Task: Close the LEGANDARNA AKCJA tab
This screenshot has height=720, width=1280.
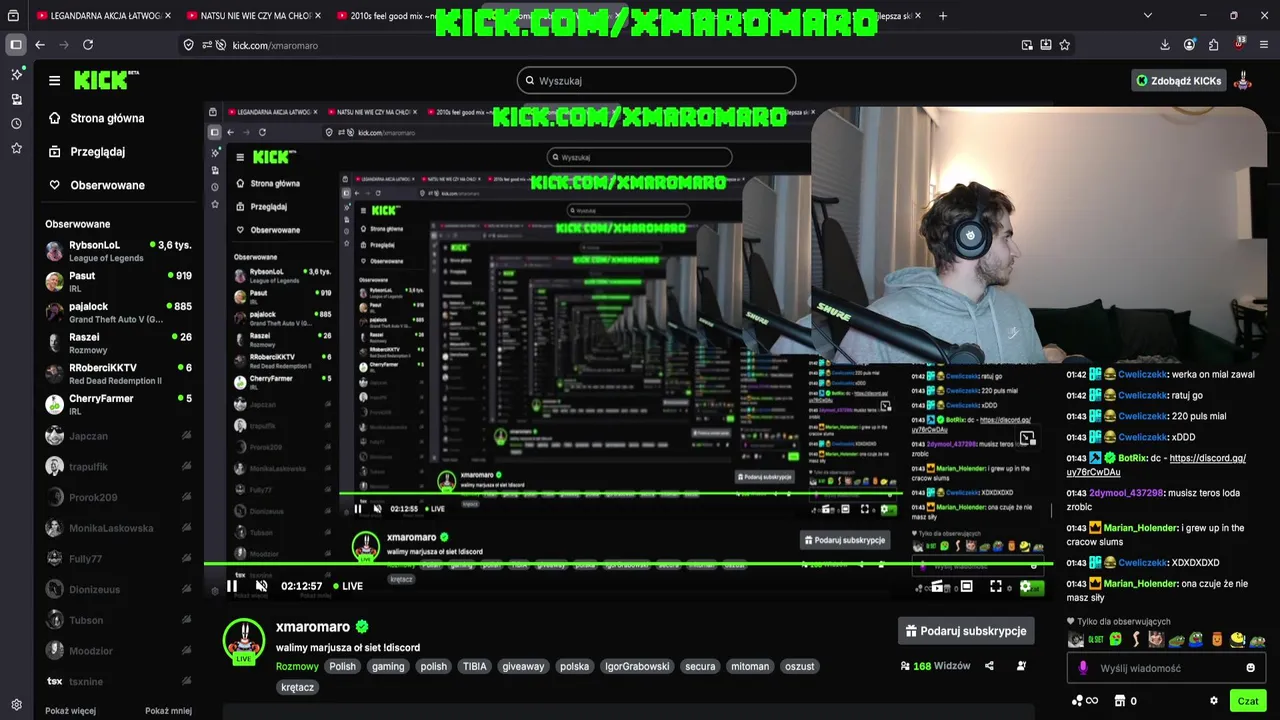Action: coord(168,16)
